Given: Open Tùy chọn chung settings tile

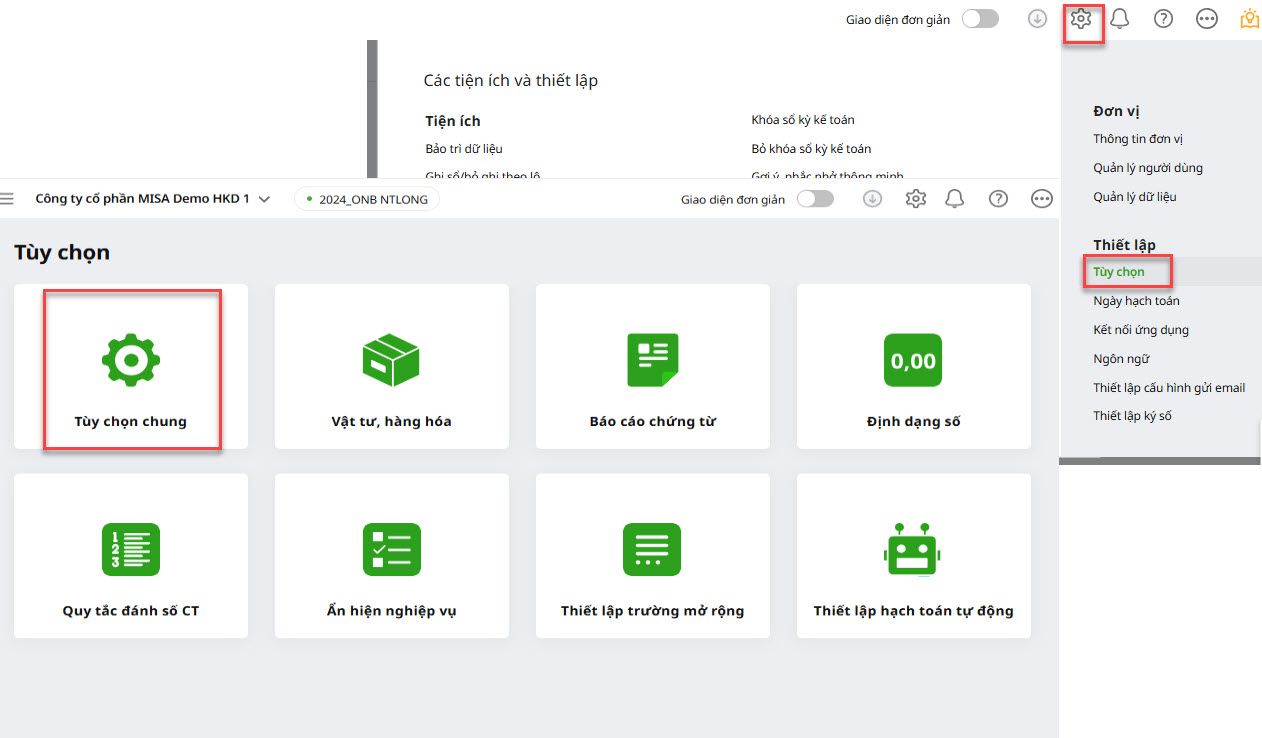Looking at the screenshot, I should point(131,366).
